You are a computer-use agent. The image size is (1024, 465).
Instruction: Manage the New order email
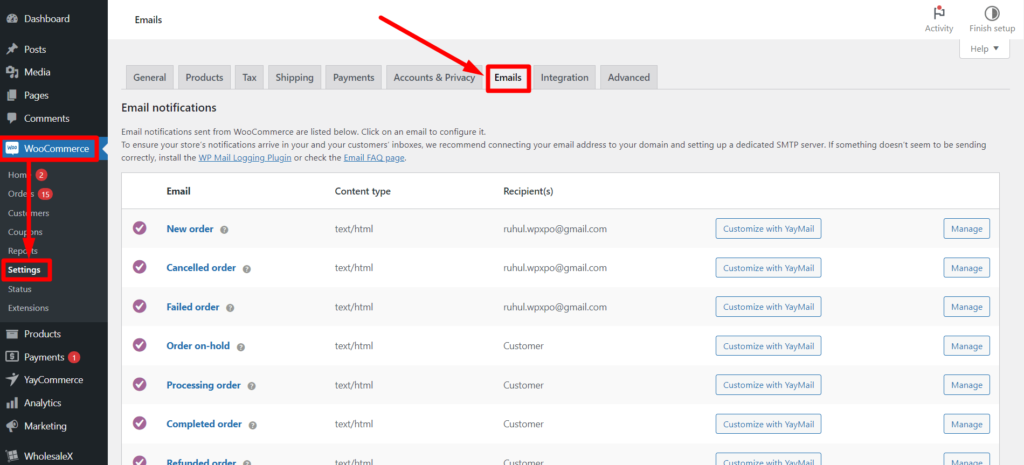[x=967, y=229]
